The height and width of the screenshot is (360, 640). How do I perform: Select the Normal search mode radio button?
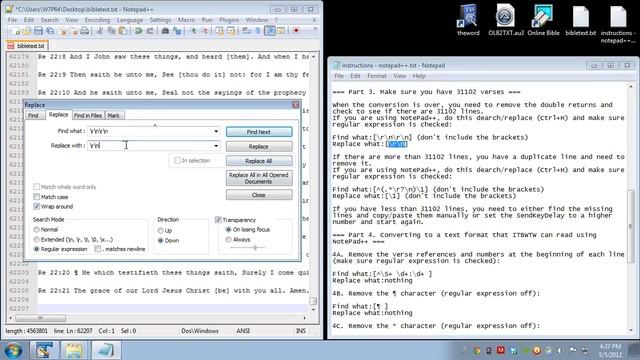click(x=37, y=230)
